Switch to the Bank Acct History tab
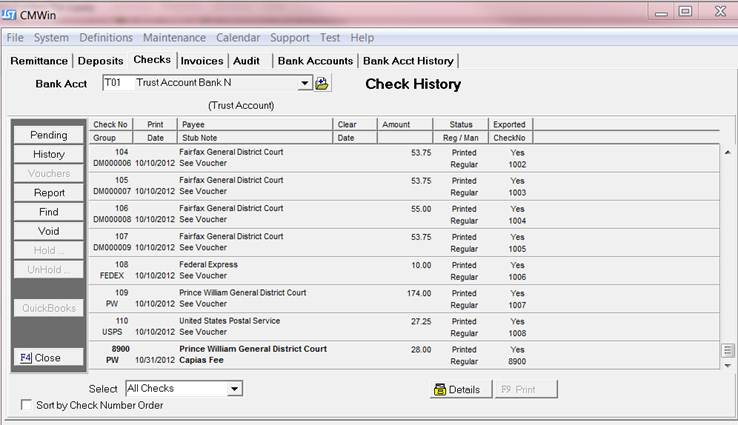Image resolution: width=738 pixels, height=425 pixels. click(x=407, y=61)
